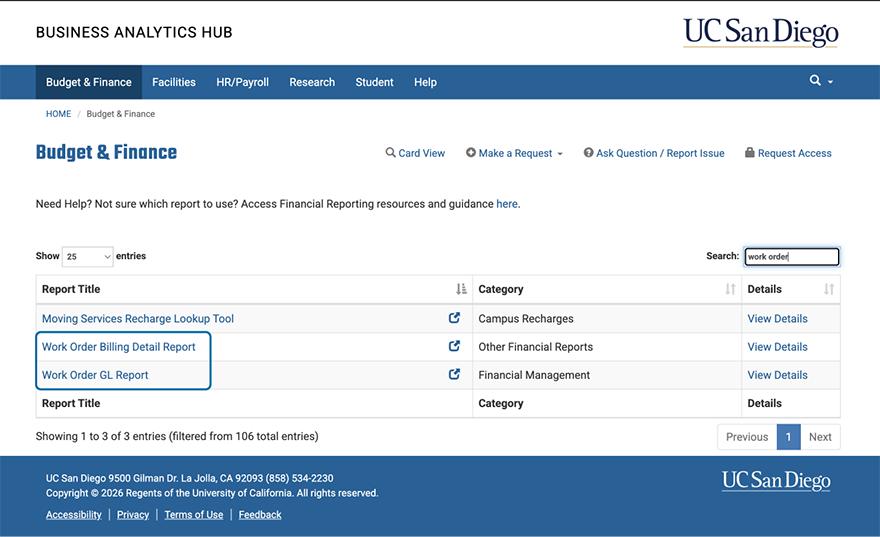Click Request Access link
The height and width of the screenshot is (537, 880).
tap(788, 153)
